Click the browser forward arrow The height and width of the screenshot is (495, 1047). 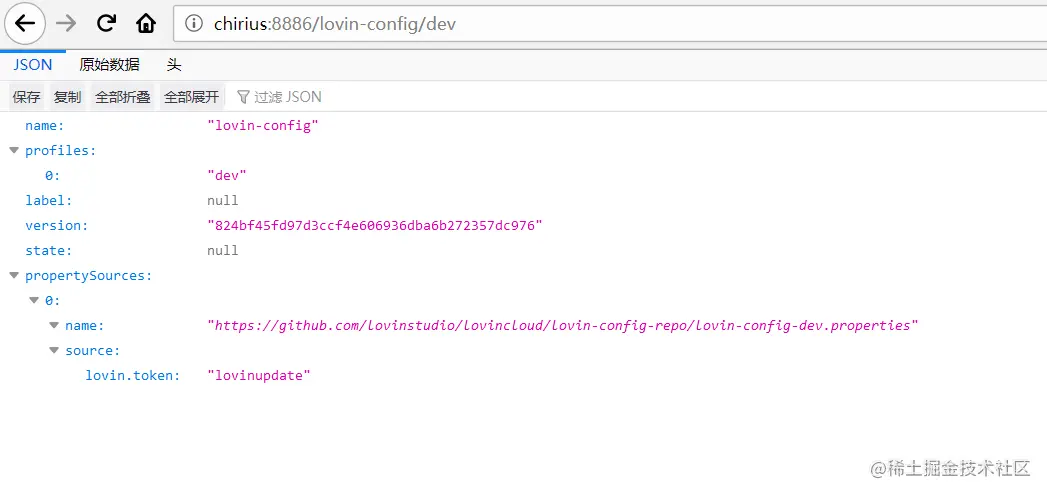(x=66, y=24)
